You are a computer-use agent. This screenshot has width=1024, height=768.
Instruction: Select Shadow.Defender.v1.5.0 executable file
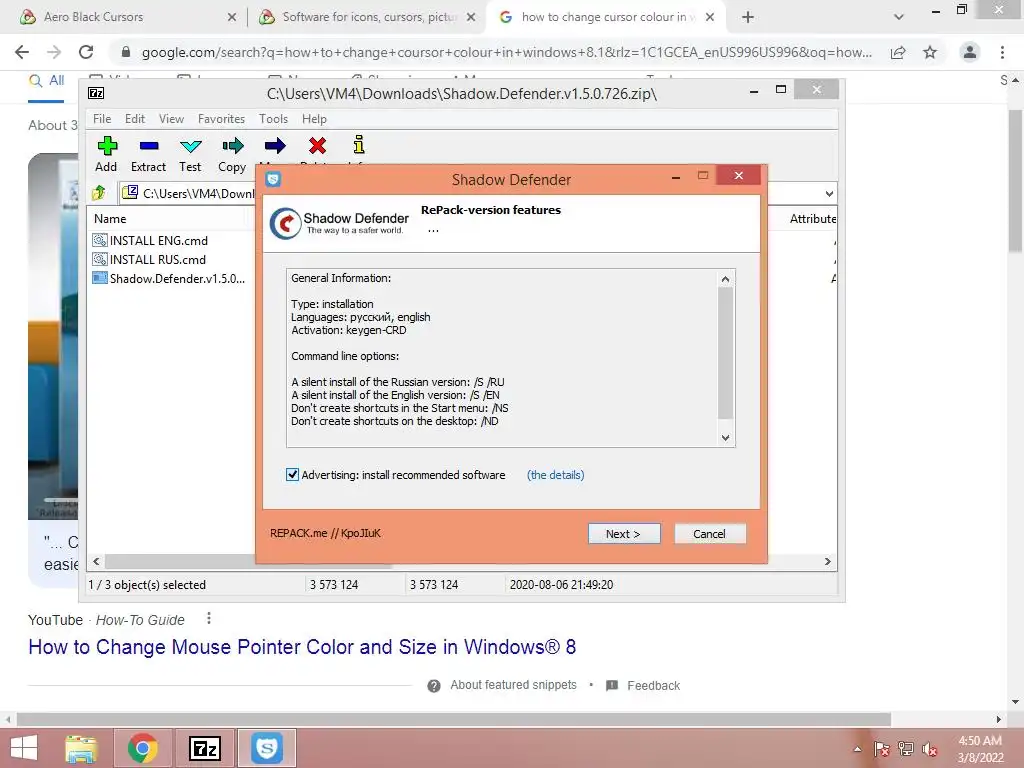pyautogui.click(x=168, y=278)
